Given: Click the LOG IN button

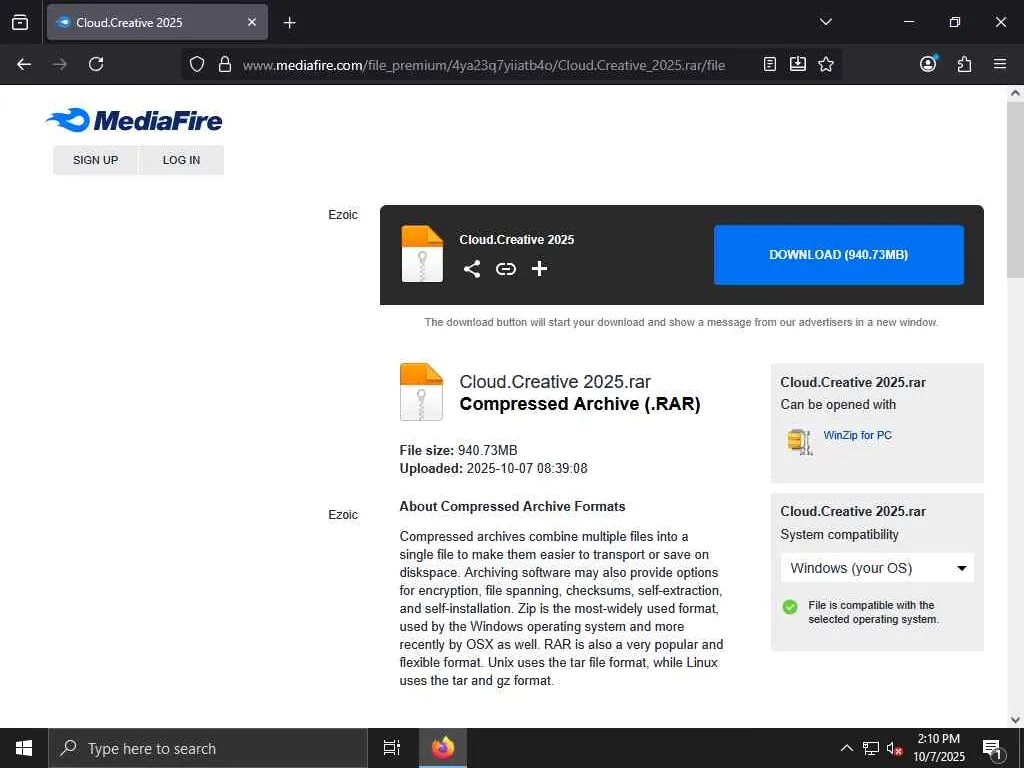Looking at the screenshot, I should point(182,160).
